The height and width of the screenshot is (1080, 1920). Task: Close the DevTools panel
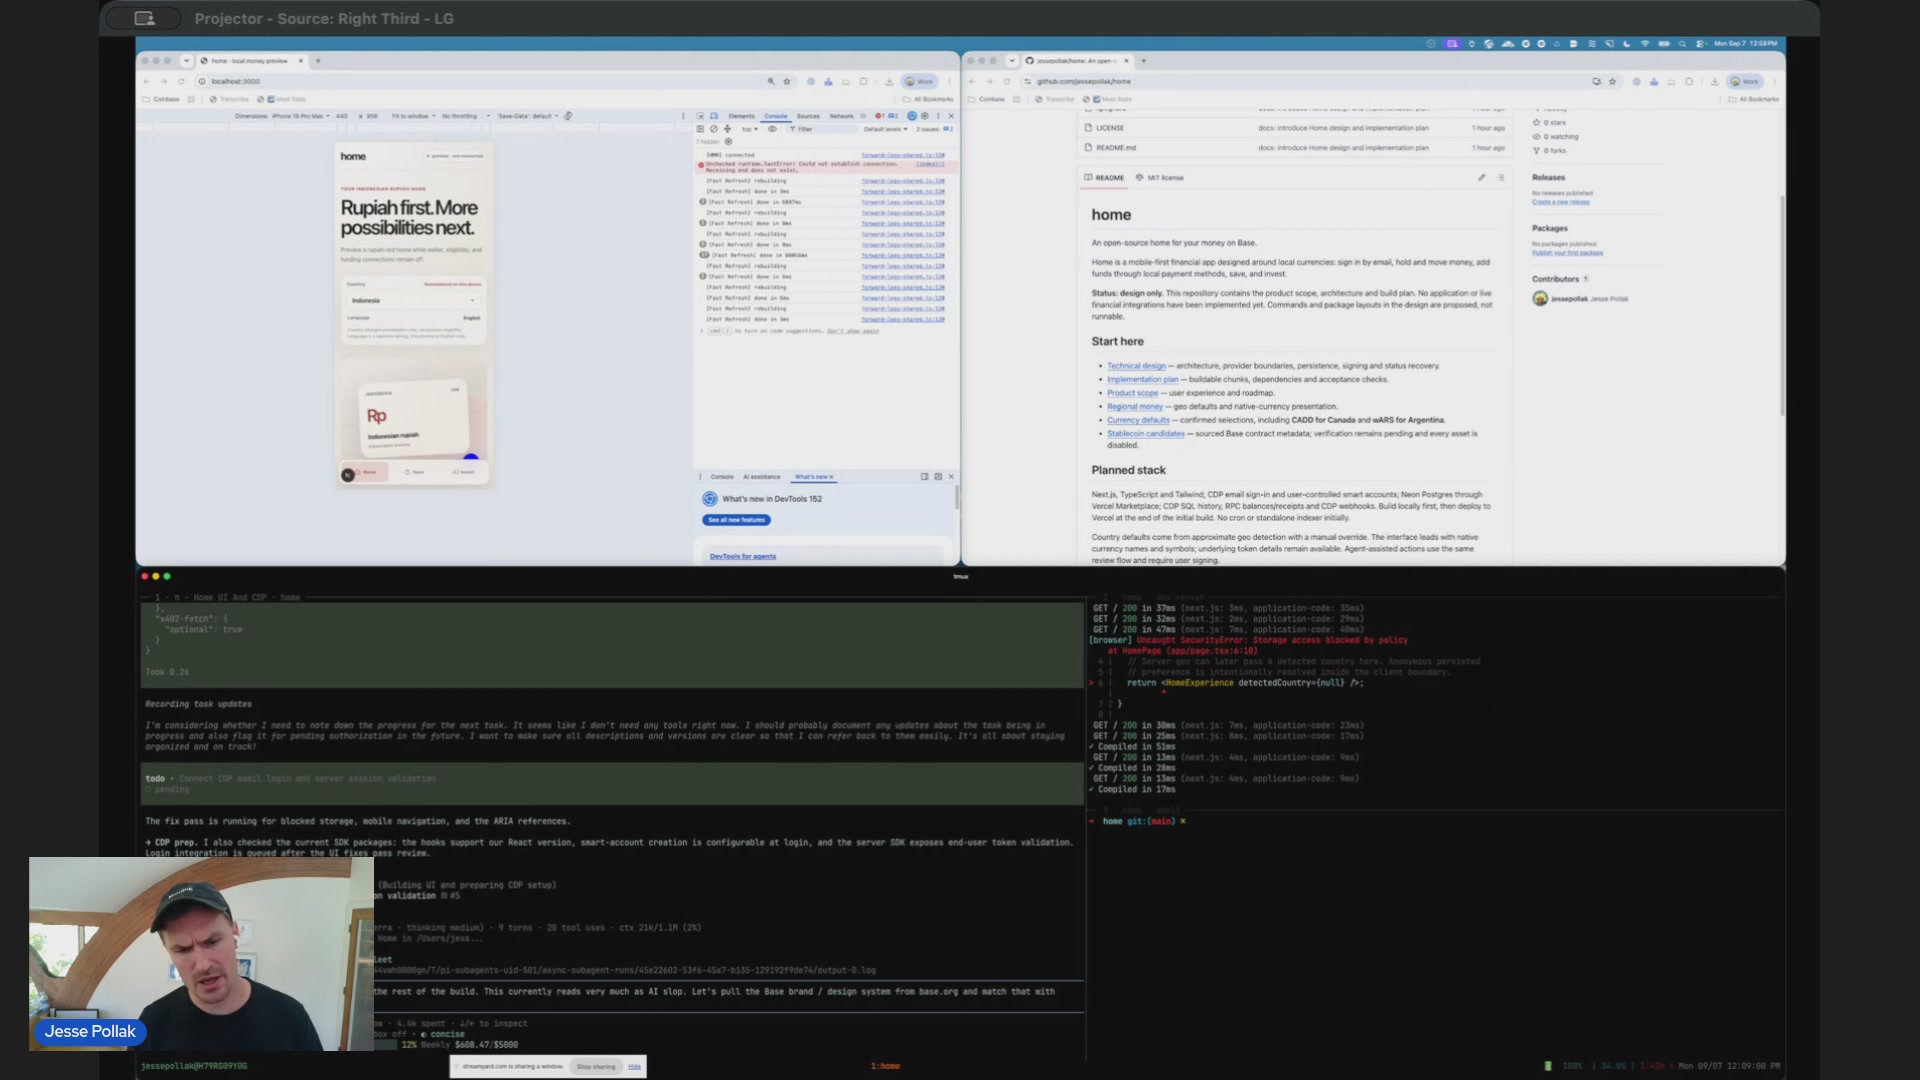pyautogui.click(x=951, y=116)
